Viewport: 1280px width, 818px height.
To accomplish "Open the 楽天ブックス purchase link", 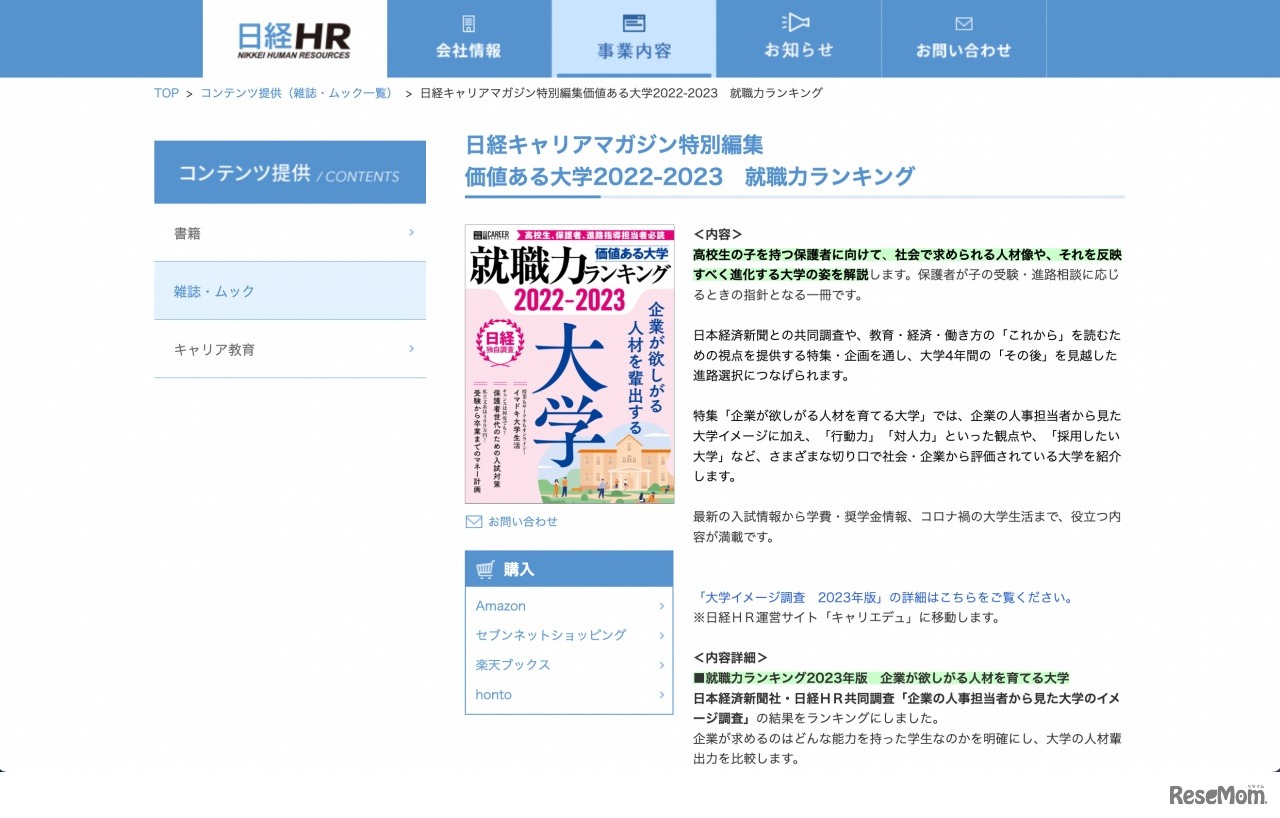I will 513,665.
